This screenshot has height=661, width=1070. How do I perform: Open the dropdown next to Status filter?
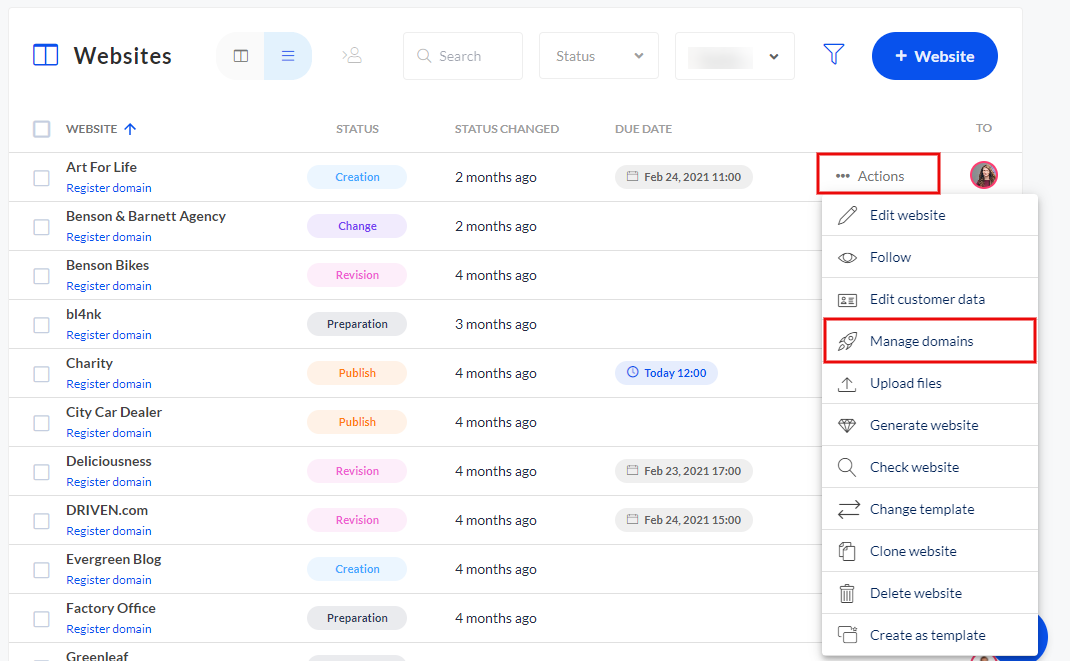(x=734, y=56)
